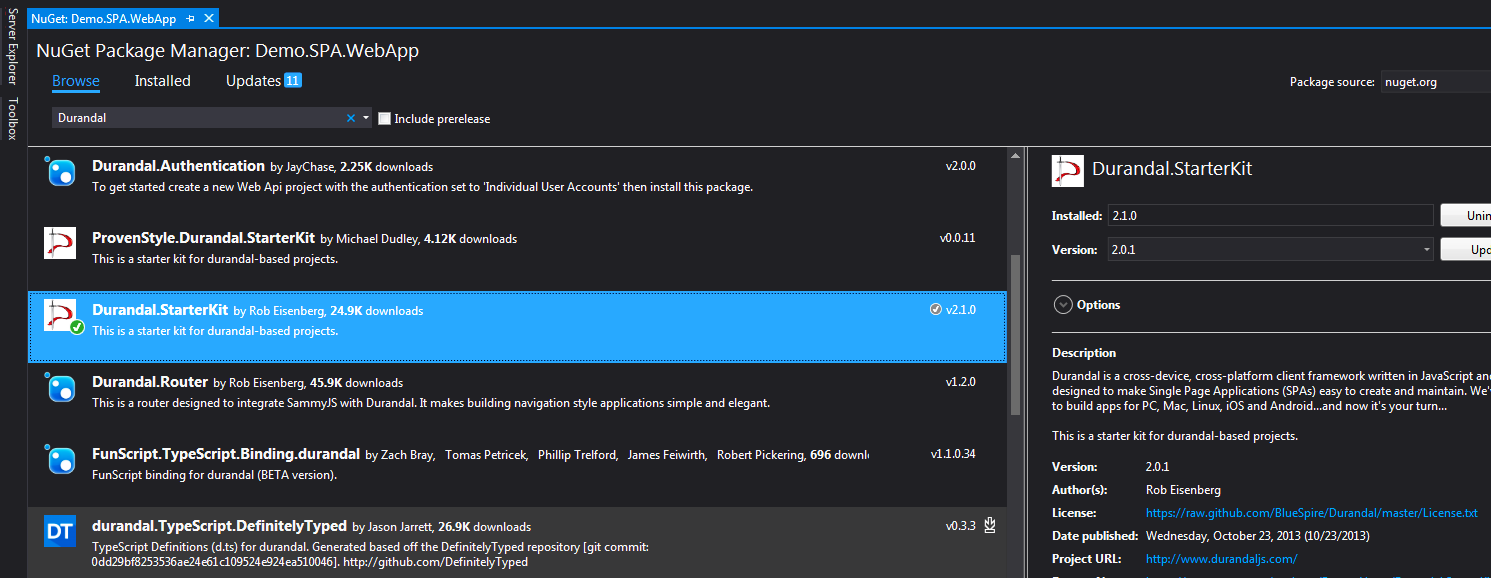Click the Updates count badge 11
The height and width of the screenshot is (583, 1491).
[293, 80]
